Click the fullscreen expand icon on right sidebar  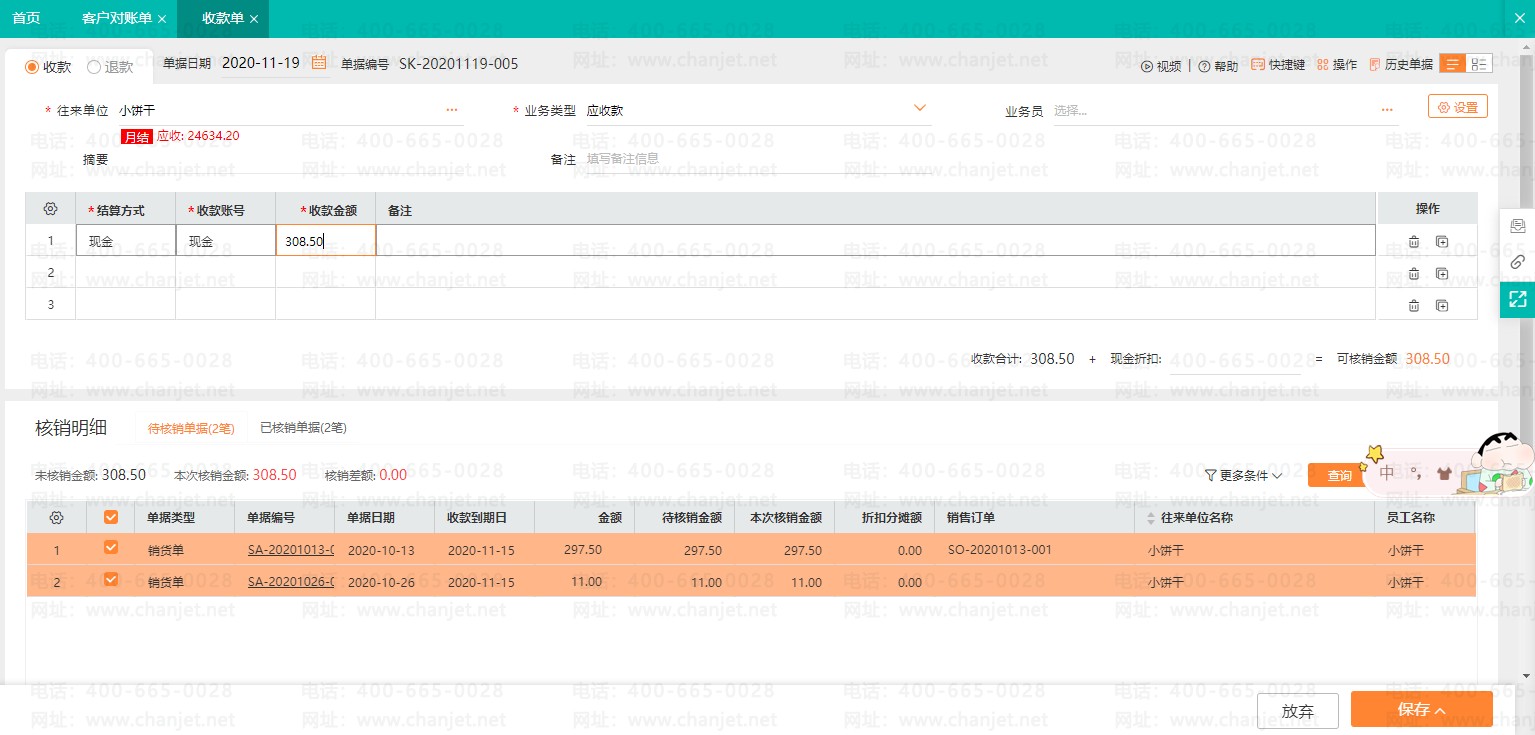click(x=1517, y=298)
